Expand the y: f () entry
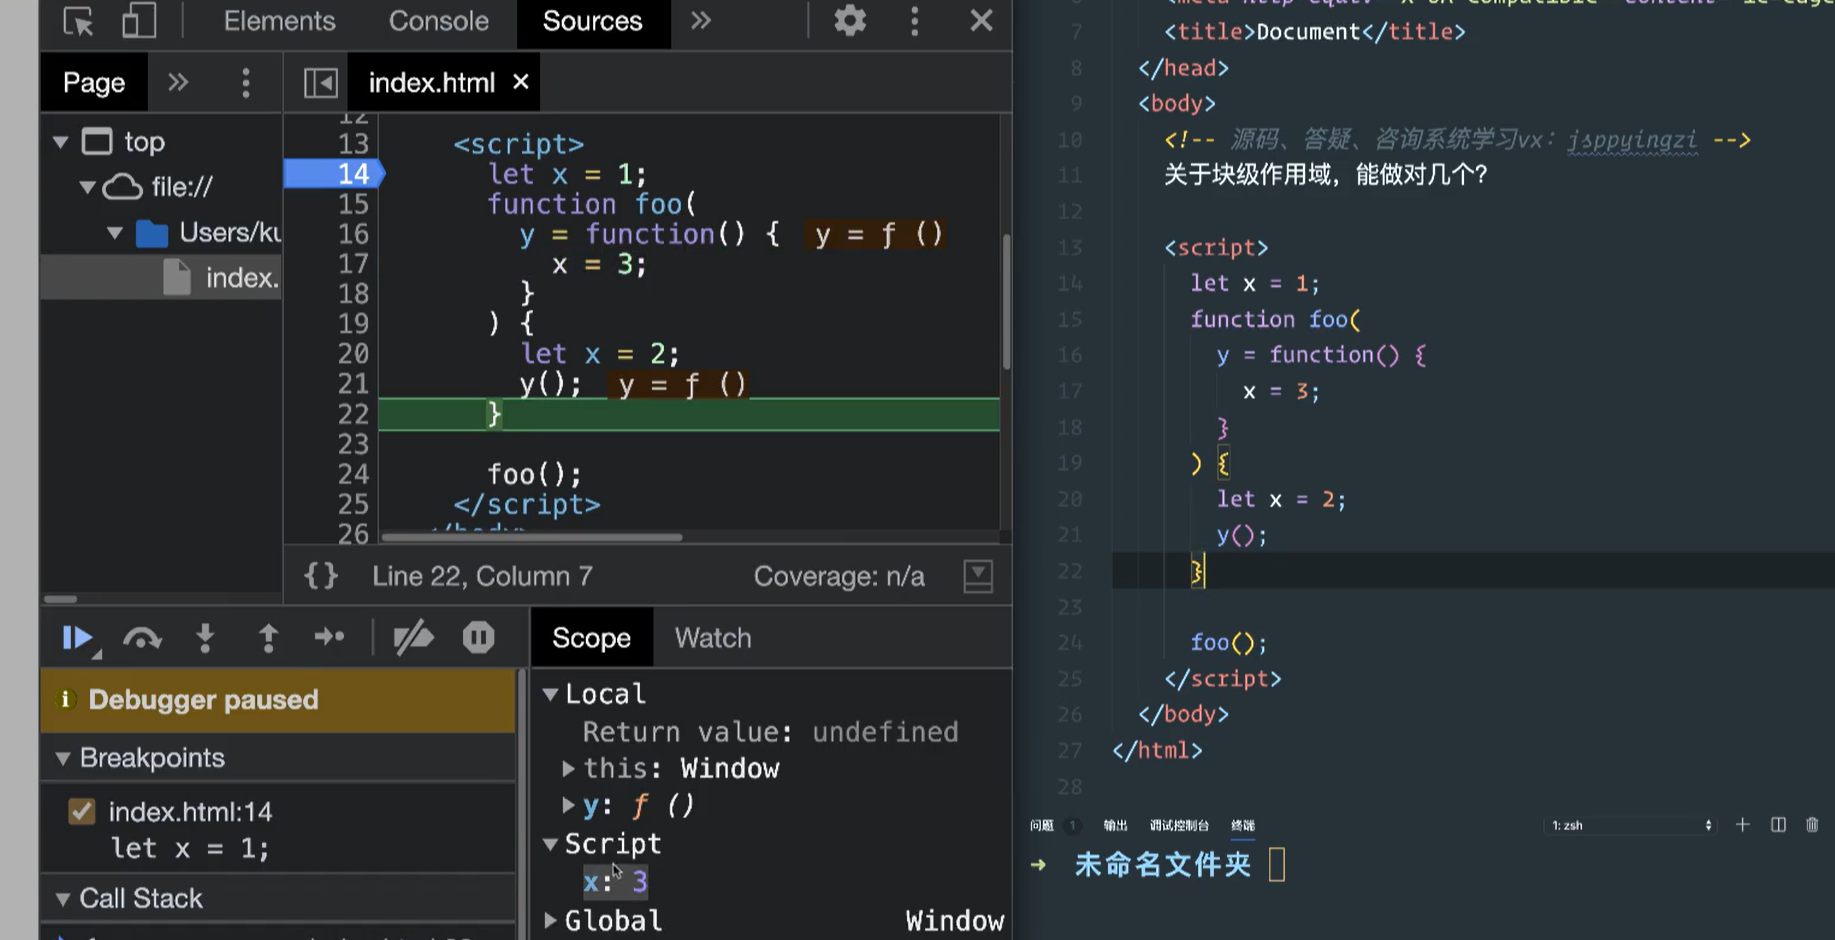This screenshot has width=1835, height=940. point(568,805)
